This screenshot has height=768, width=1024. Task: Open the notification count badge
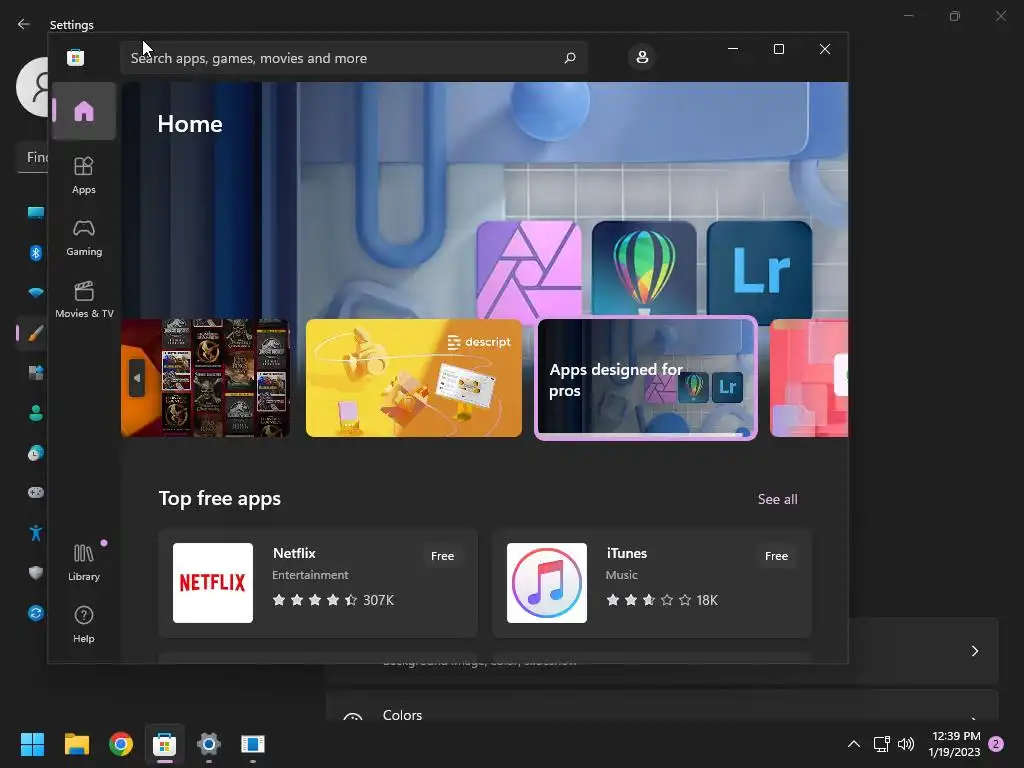(x=996, y=744)
